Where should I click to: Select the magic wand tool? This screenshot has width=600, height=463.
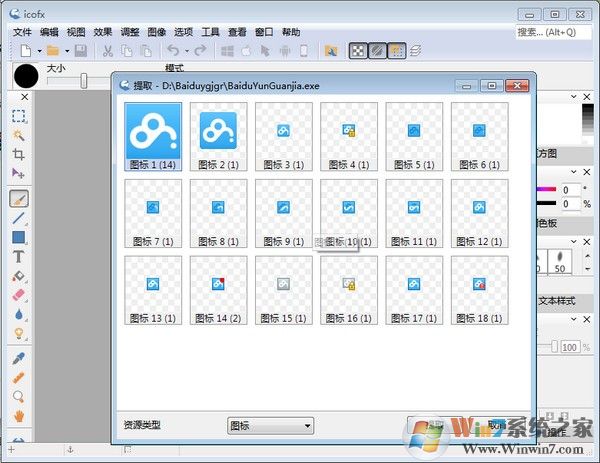coord(18,135)
